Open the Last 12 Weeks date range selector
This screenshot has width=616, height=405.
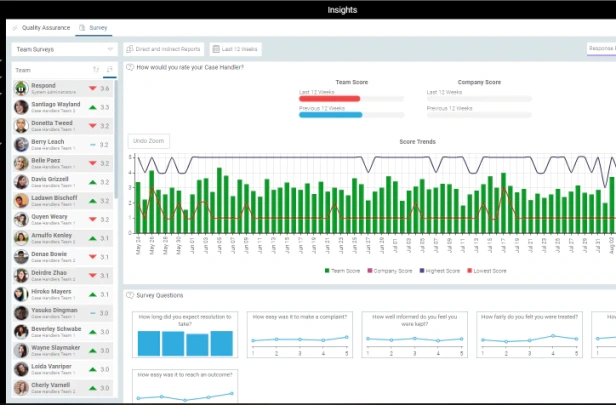(x=235, y=49)
